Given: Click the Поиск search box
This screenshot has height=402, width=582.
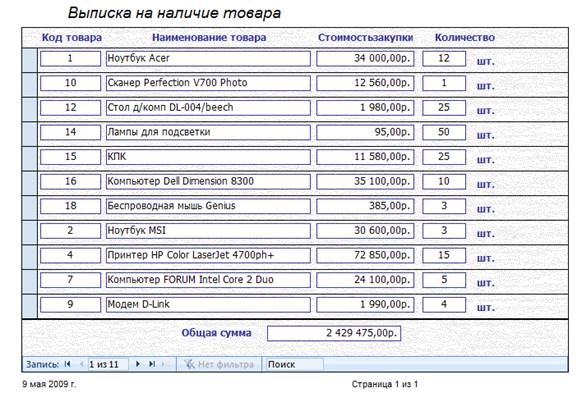Looking at the screenshot, I should point(294,365).
